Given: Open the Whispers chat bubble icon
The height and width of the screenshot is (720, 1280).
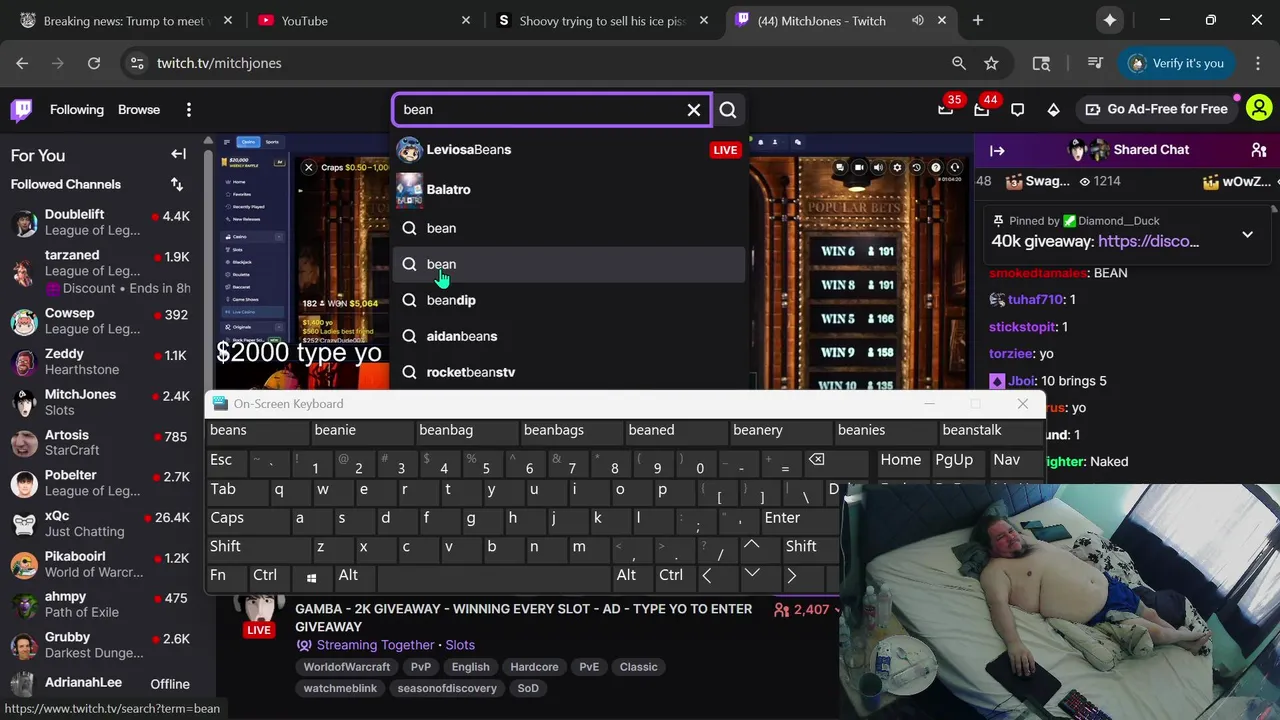Looking at the screenshot, I should 1017,110.
